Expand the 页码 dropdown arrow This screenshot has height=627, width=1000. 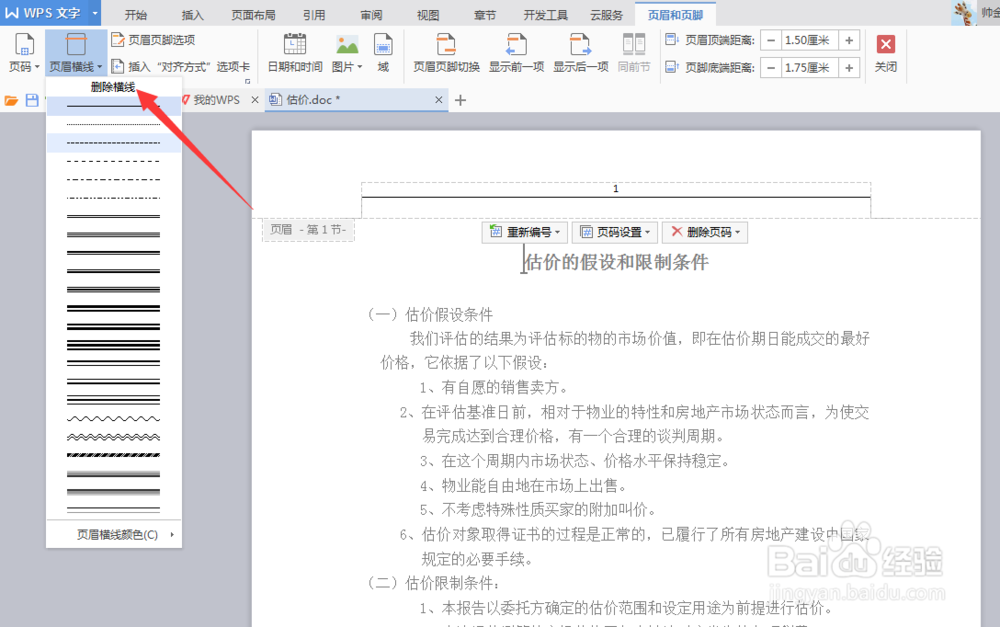pos(37,67)
